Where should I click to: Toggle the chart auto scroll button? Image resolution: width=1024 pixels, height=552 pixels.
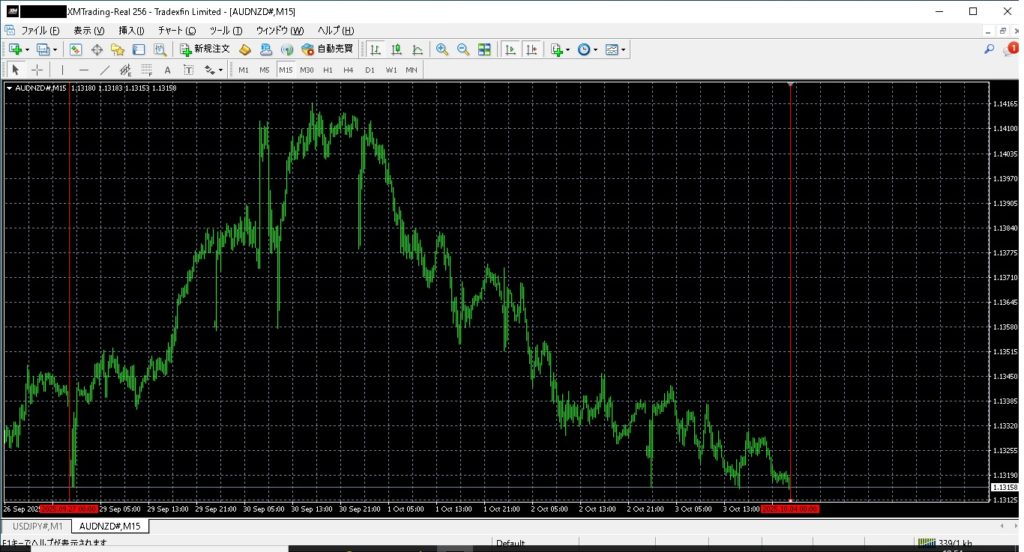click(510, 49)
